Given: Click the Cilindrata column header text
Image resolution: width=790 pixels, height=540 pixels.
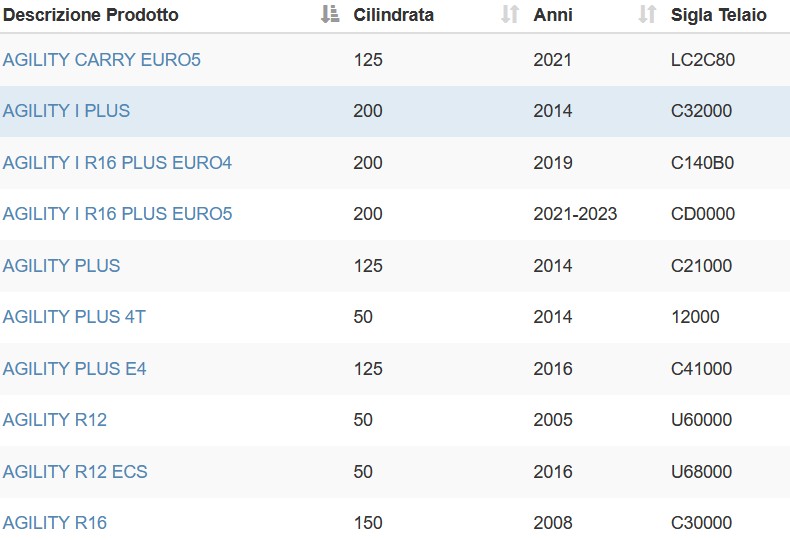Looking at the screenshot, I should pyautogui.click(x=393, y=15).
